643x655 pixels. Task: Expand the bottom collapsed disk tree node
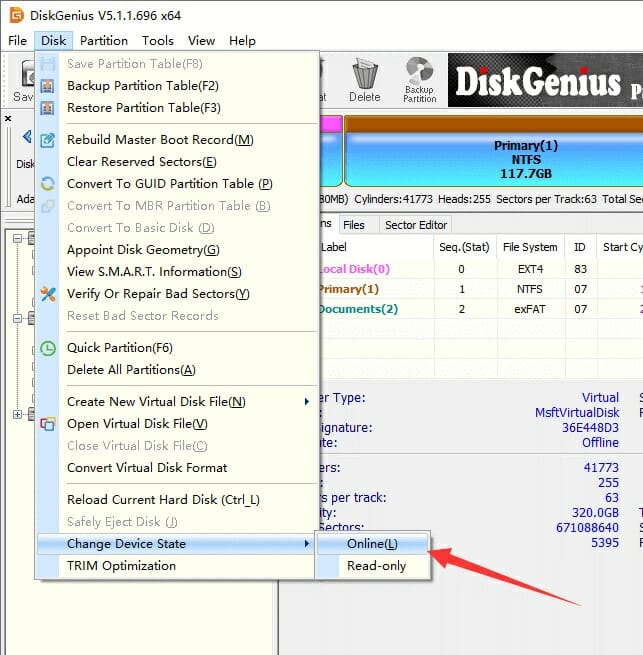point(17,414)
